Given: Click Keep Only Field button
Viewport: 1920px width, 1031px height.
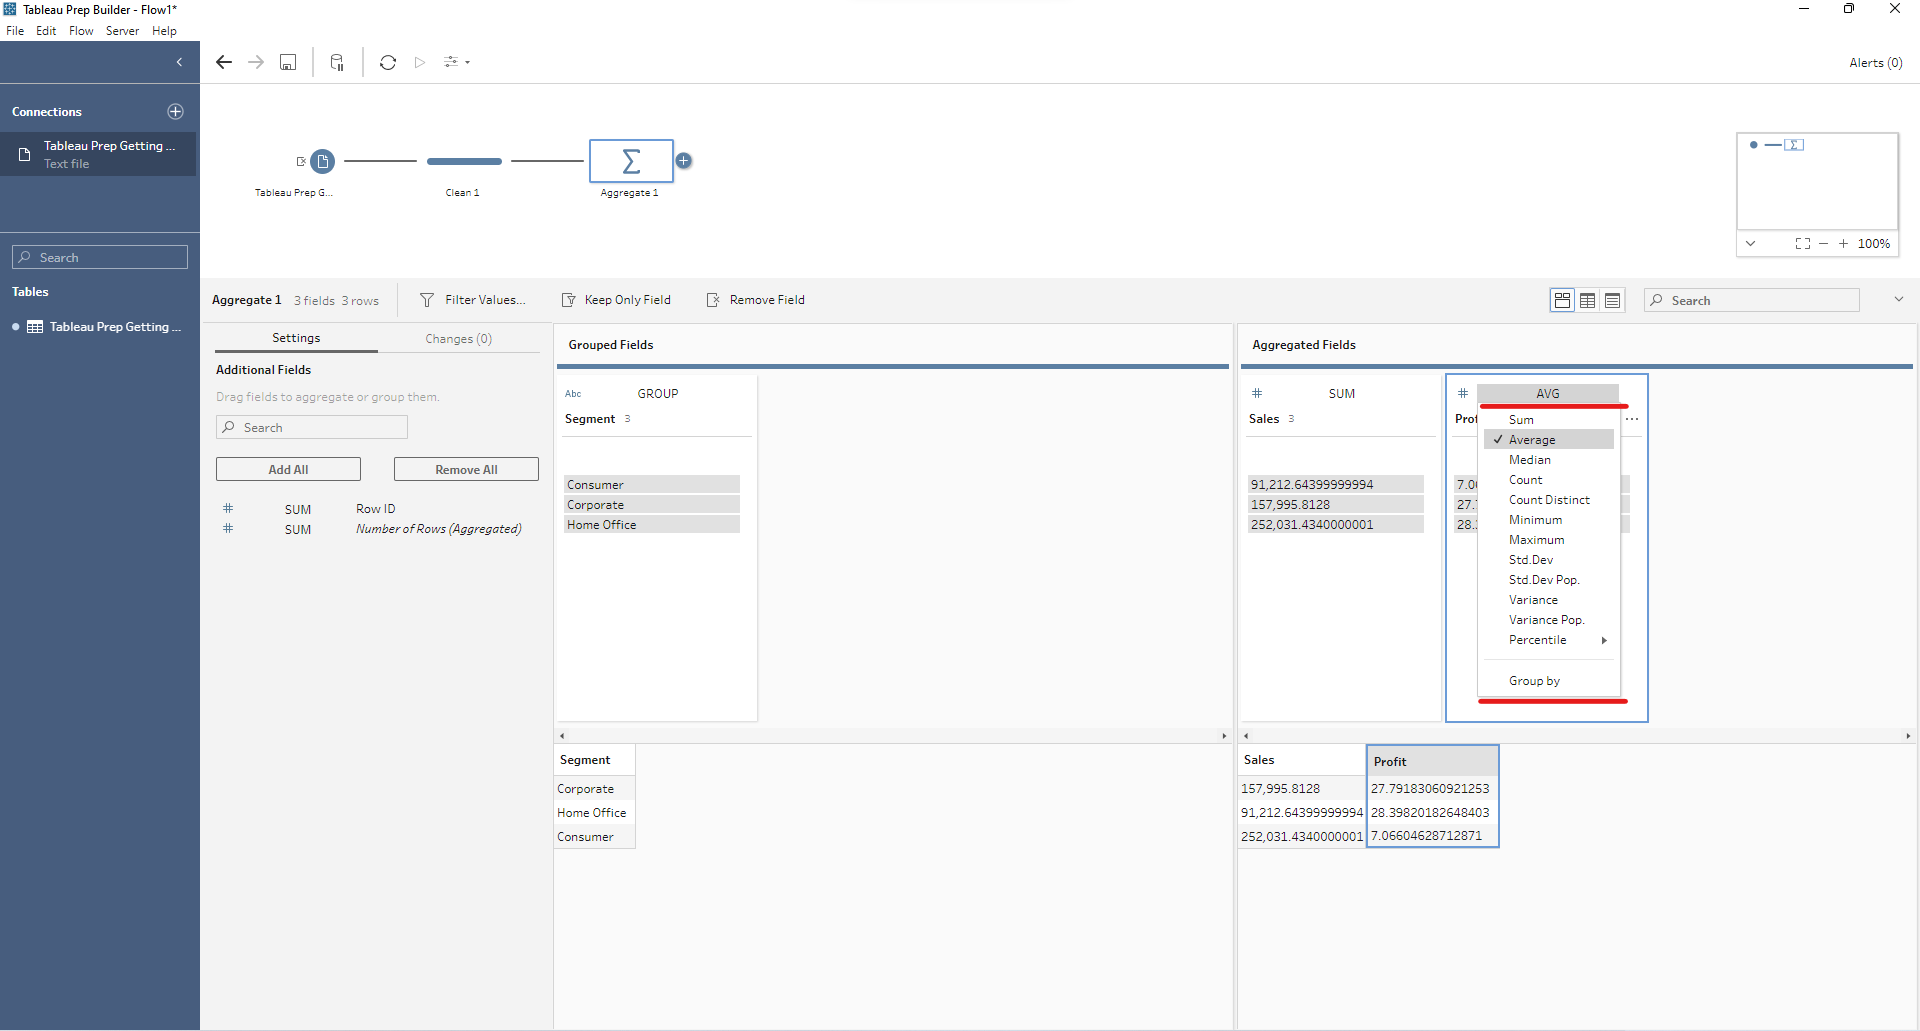Looking at the screenshot, I should click(x=616, y=300).
